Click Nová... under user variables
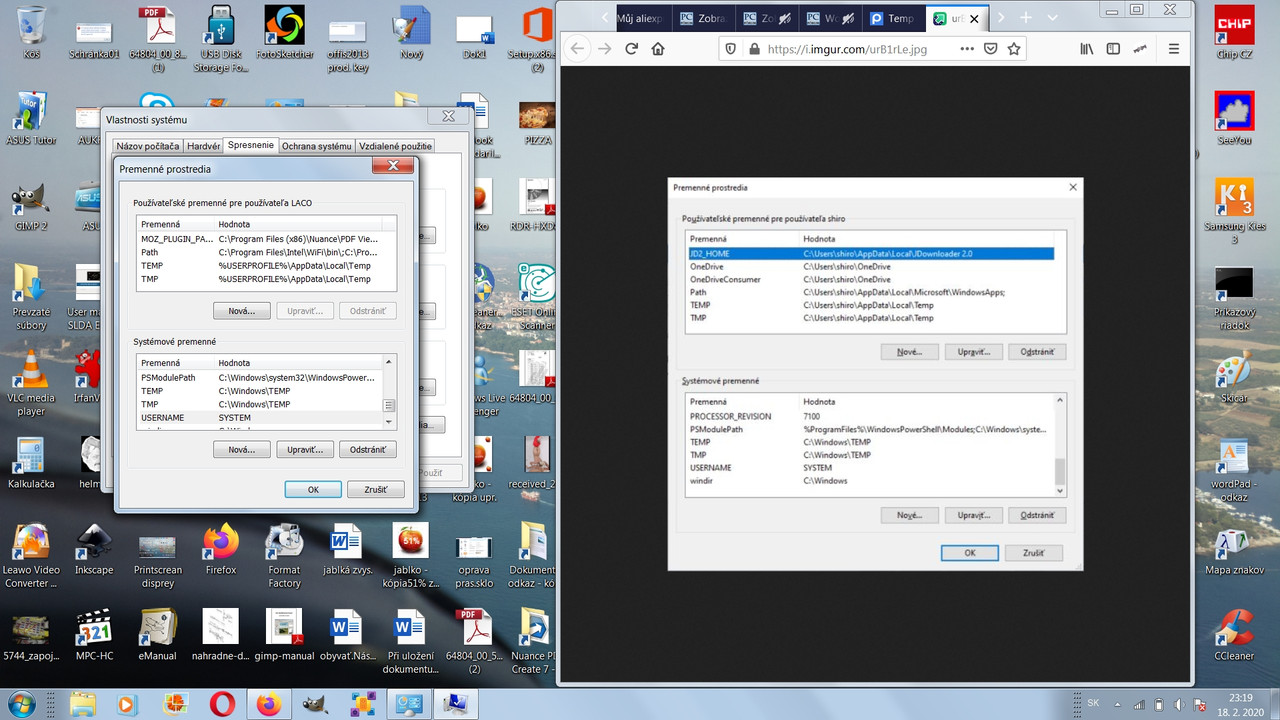1280x720 pixels. (x=241, y=310)
